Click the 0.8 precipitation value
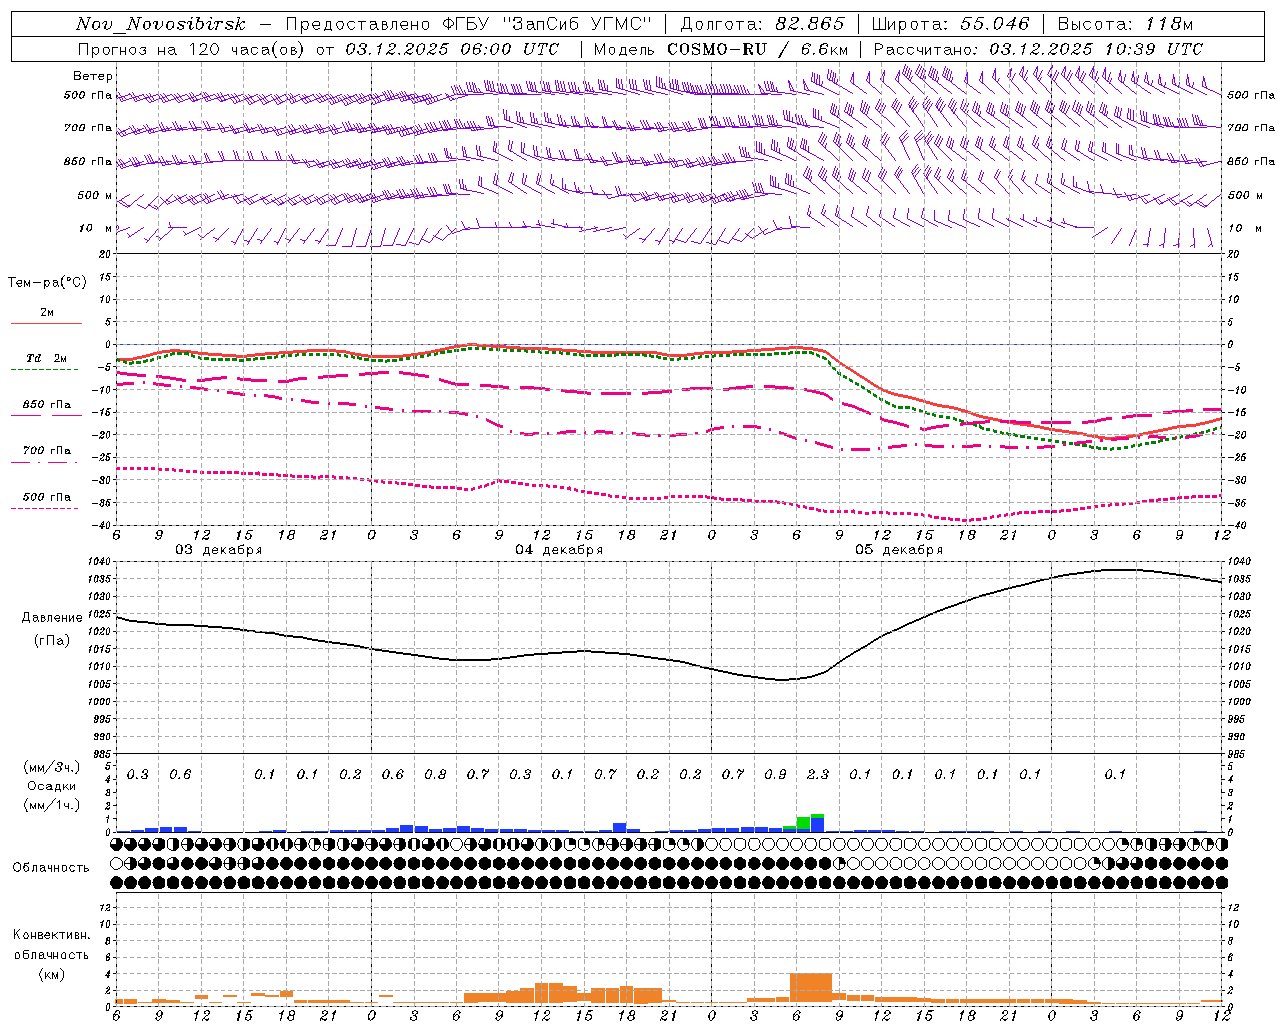The image size is (1280, 1024). pyautogui.click(x=435, y=774)
